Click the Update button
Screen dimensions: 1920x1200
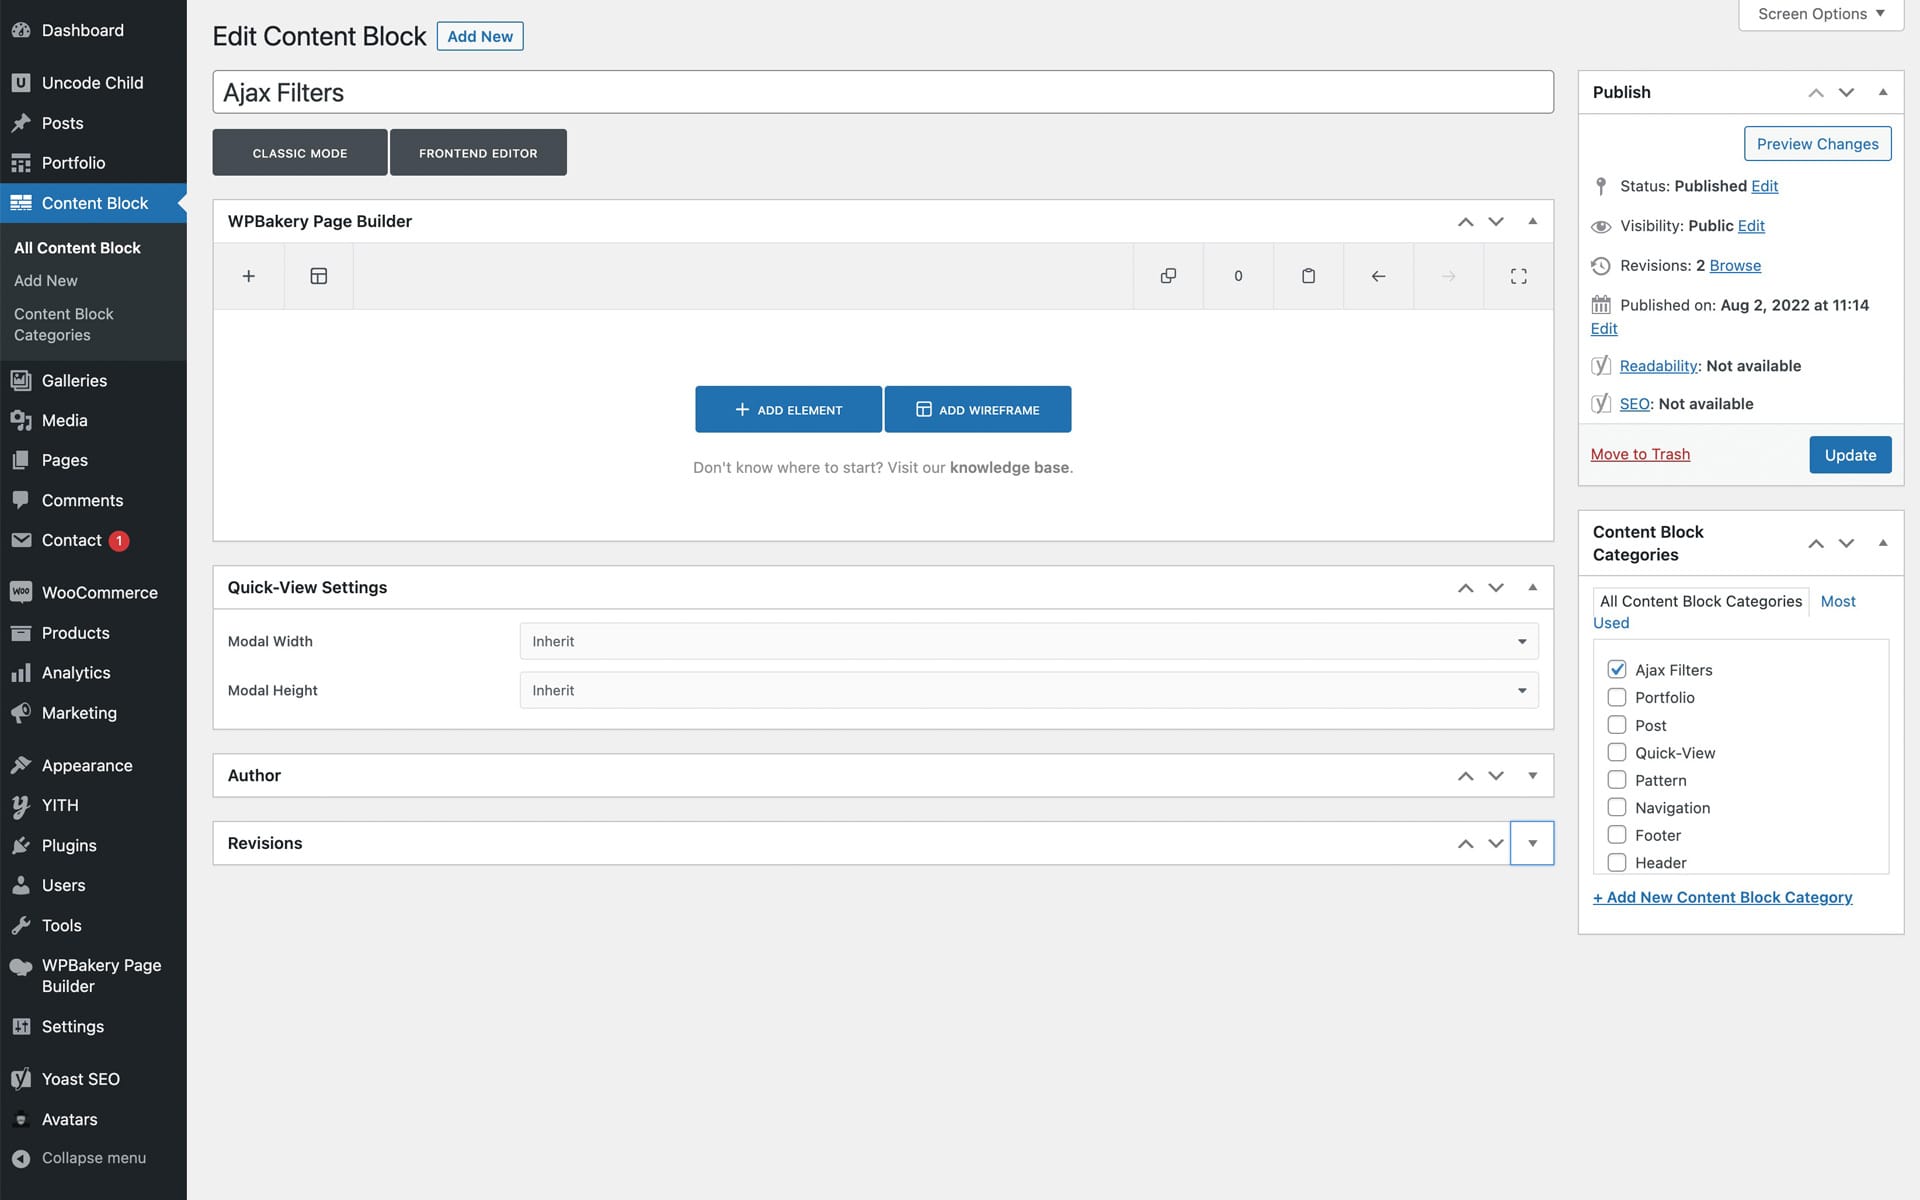pyautogui.click(x=1849, y=455)
